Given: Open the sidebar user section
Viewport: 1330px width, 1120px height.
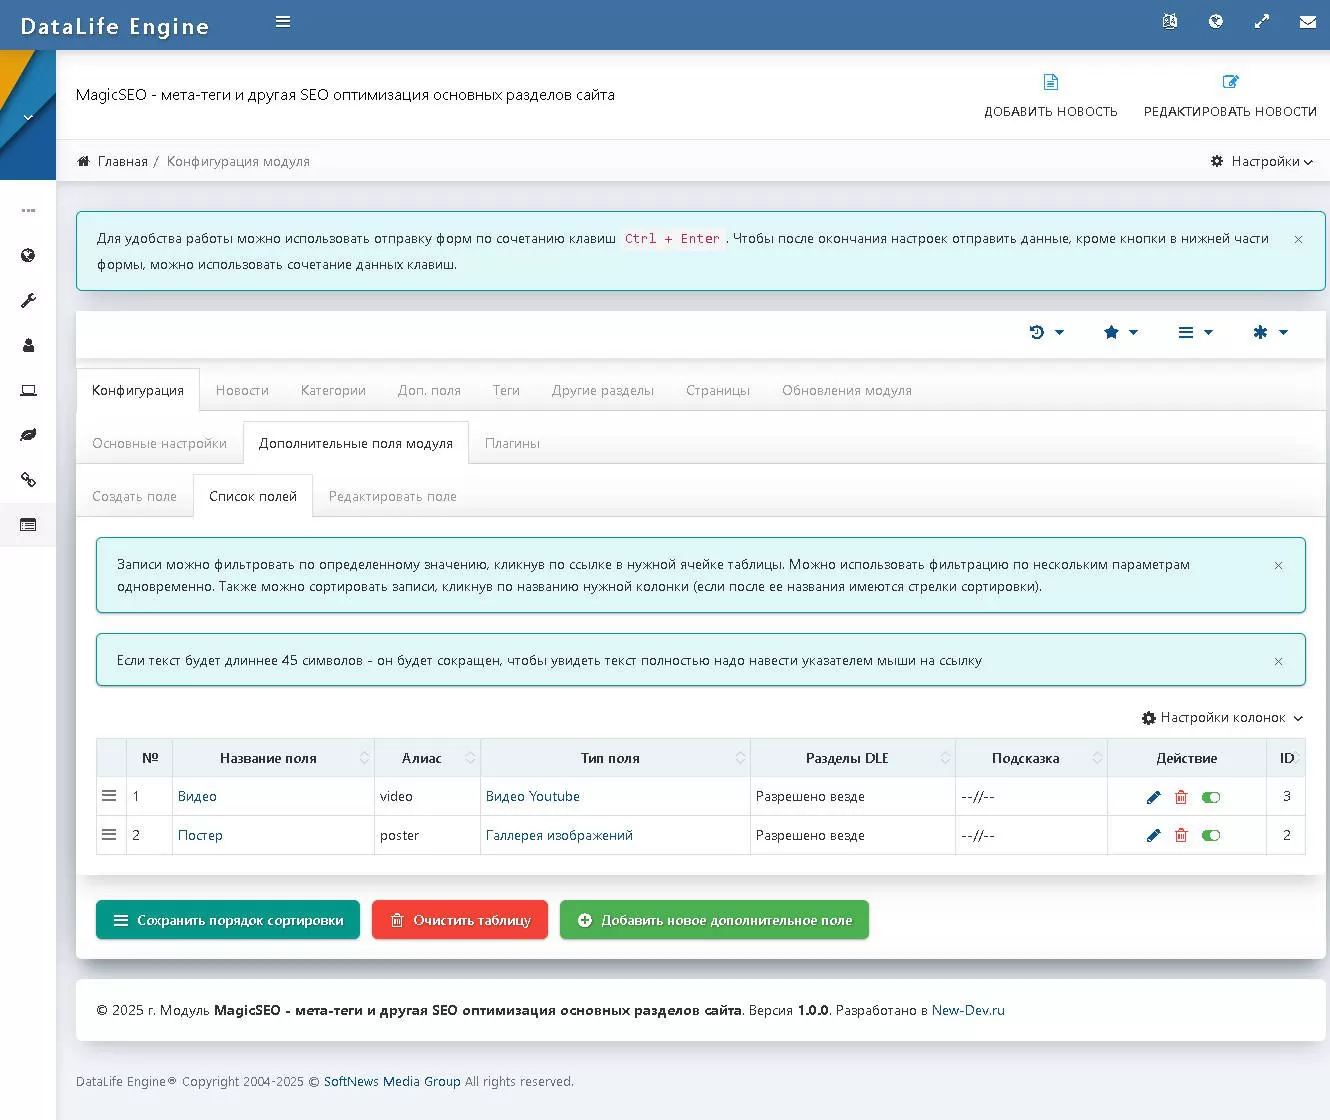Looking at the screenshot, I should point(28,345).
